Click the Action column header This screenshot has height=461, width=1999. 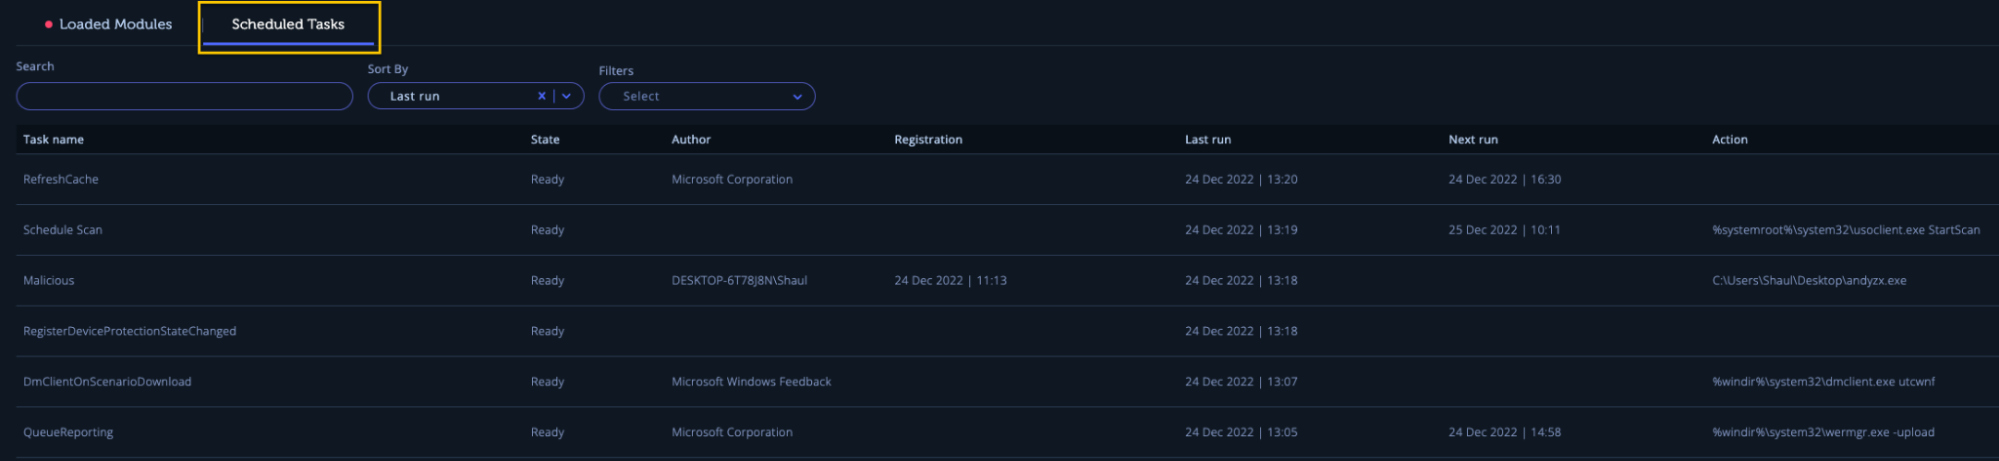coord(1730,140)
